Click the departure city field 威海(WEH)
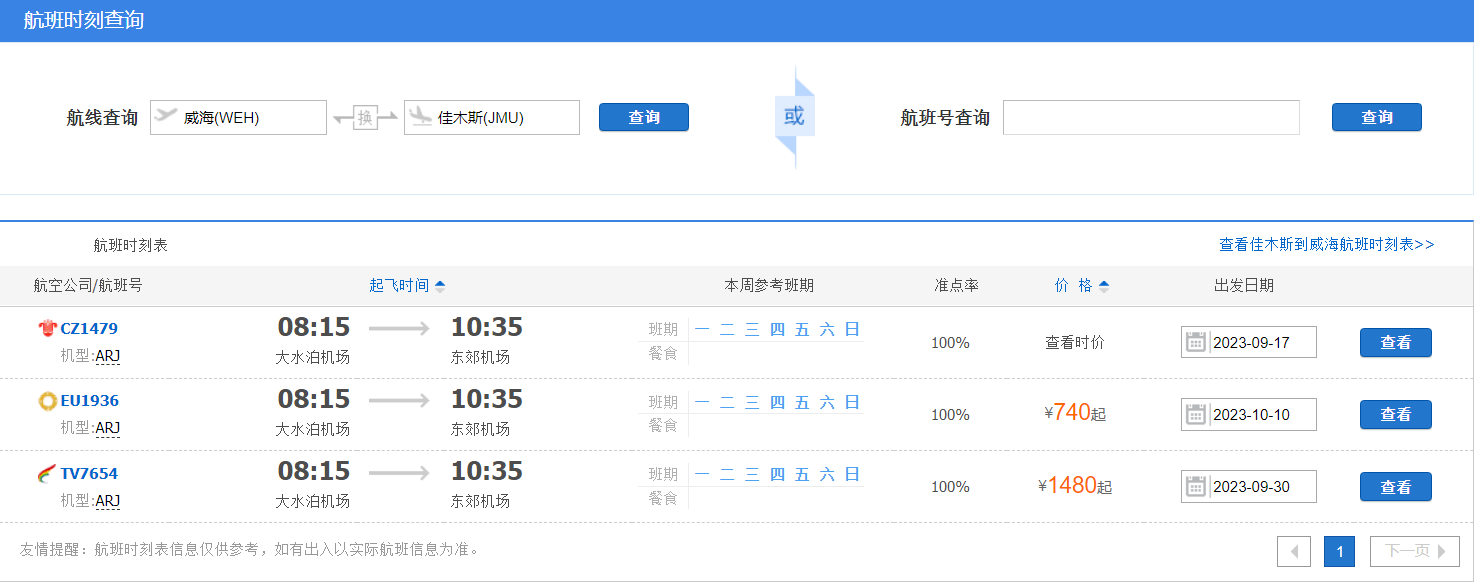Viewport: 1477px width, 582px height. (238, 117)
